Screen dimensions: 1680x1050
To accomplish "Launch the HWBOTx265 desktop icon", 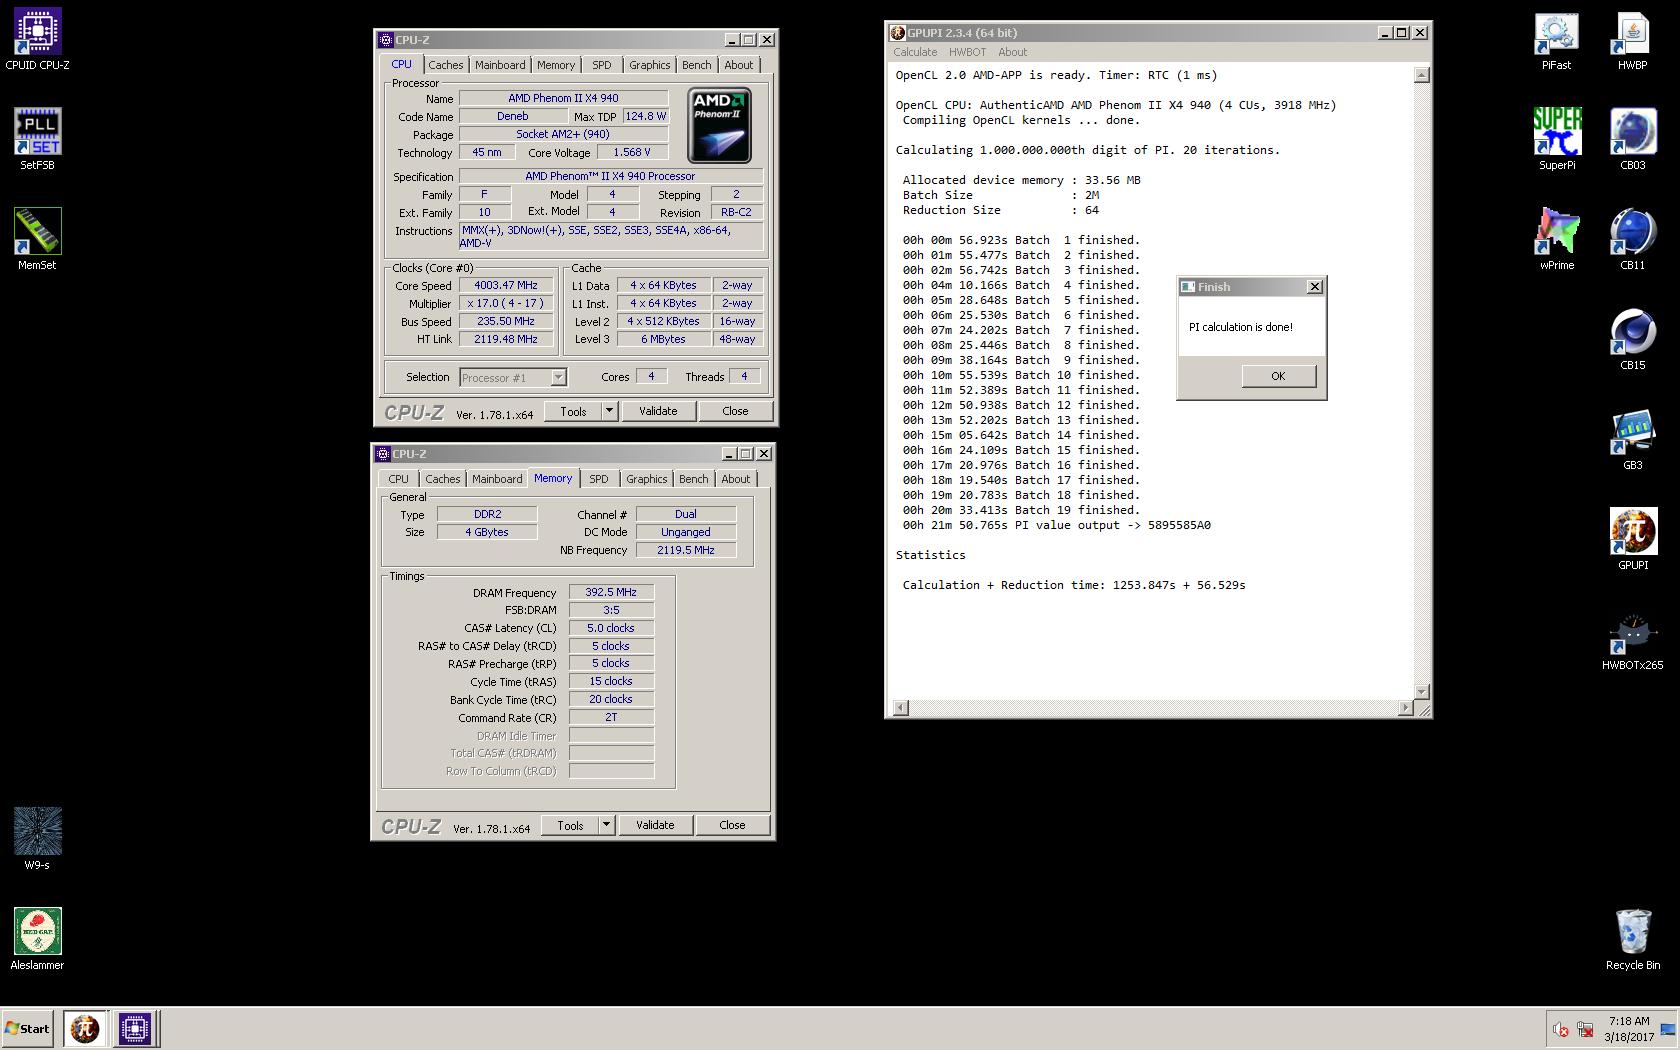I will click(1632, 640).
